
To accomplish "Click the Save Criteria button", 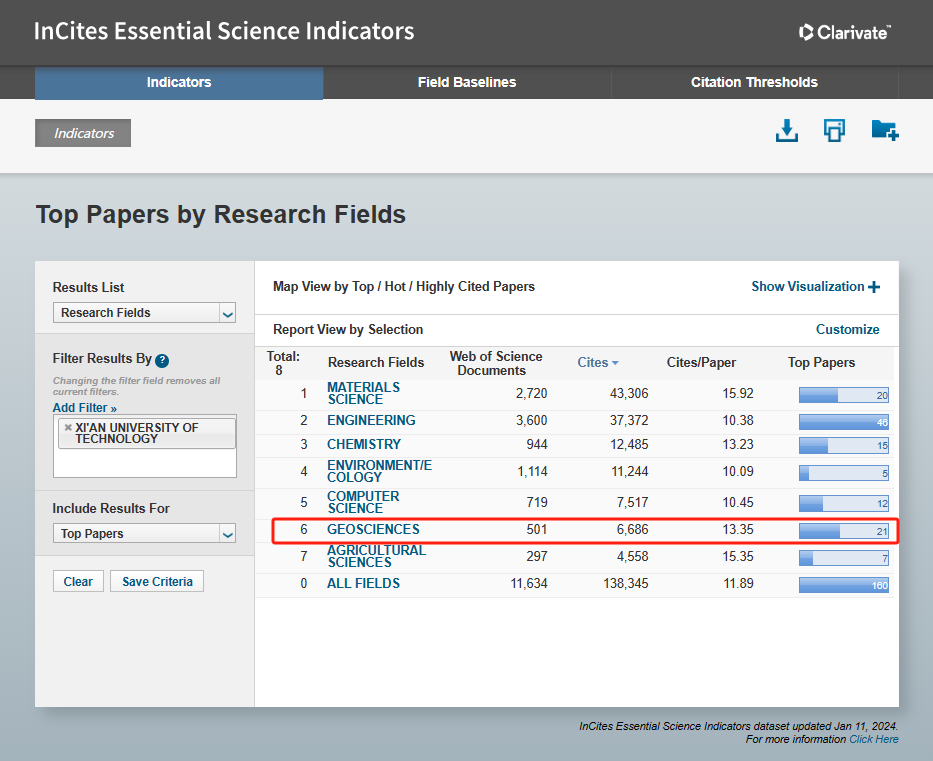I will click(x=158, y=582).
